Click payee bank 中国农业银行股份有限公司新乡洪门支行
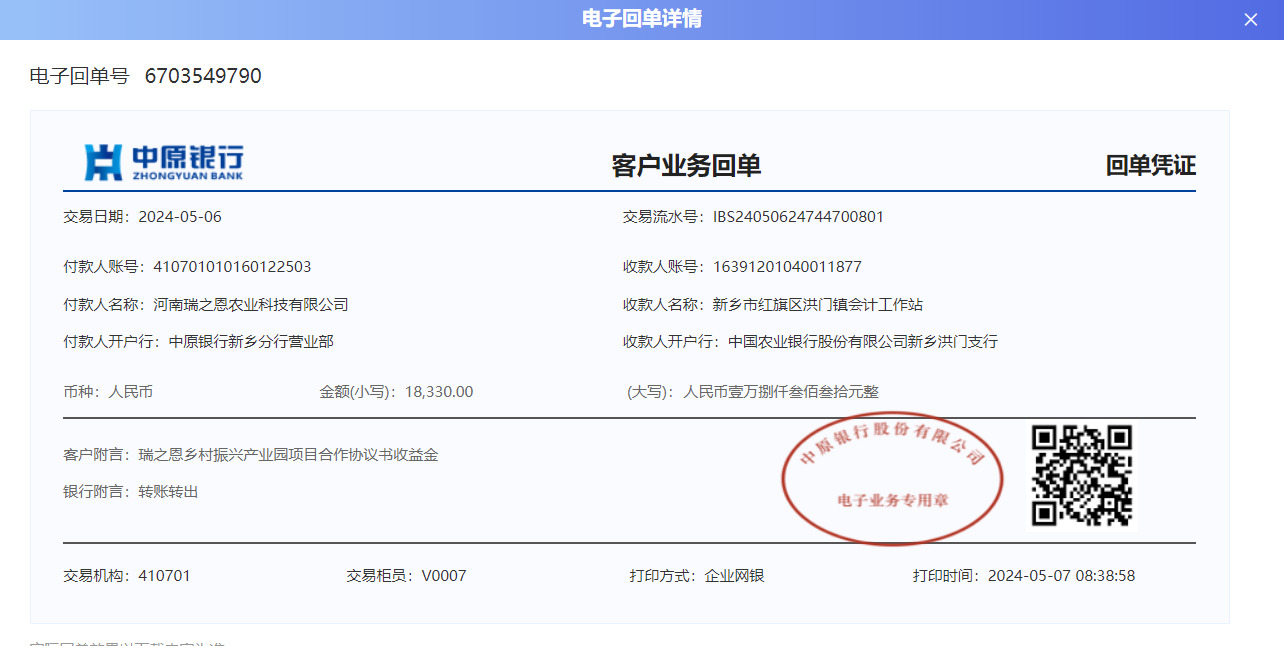The image size is (1284, 646). (x=862, y=342)
